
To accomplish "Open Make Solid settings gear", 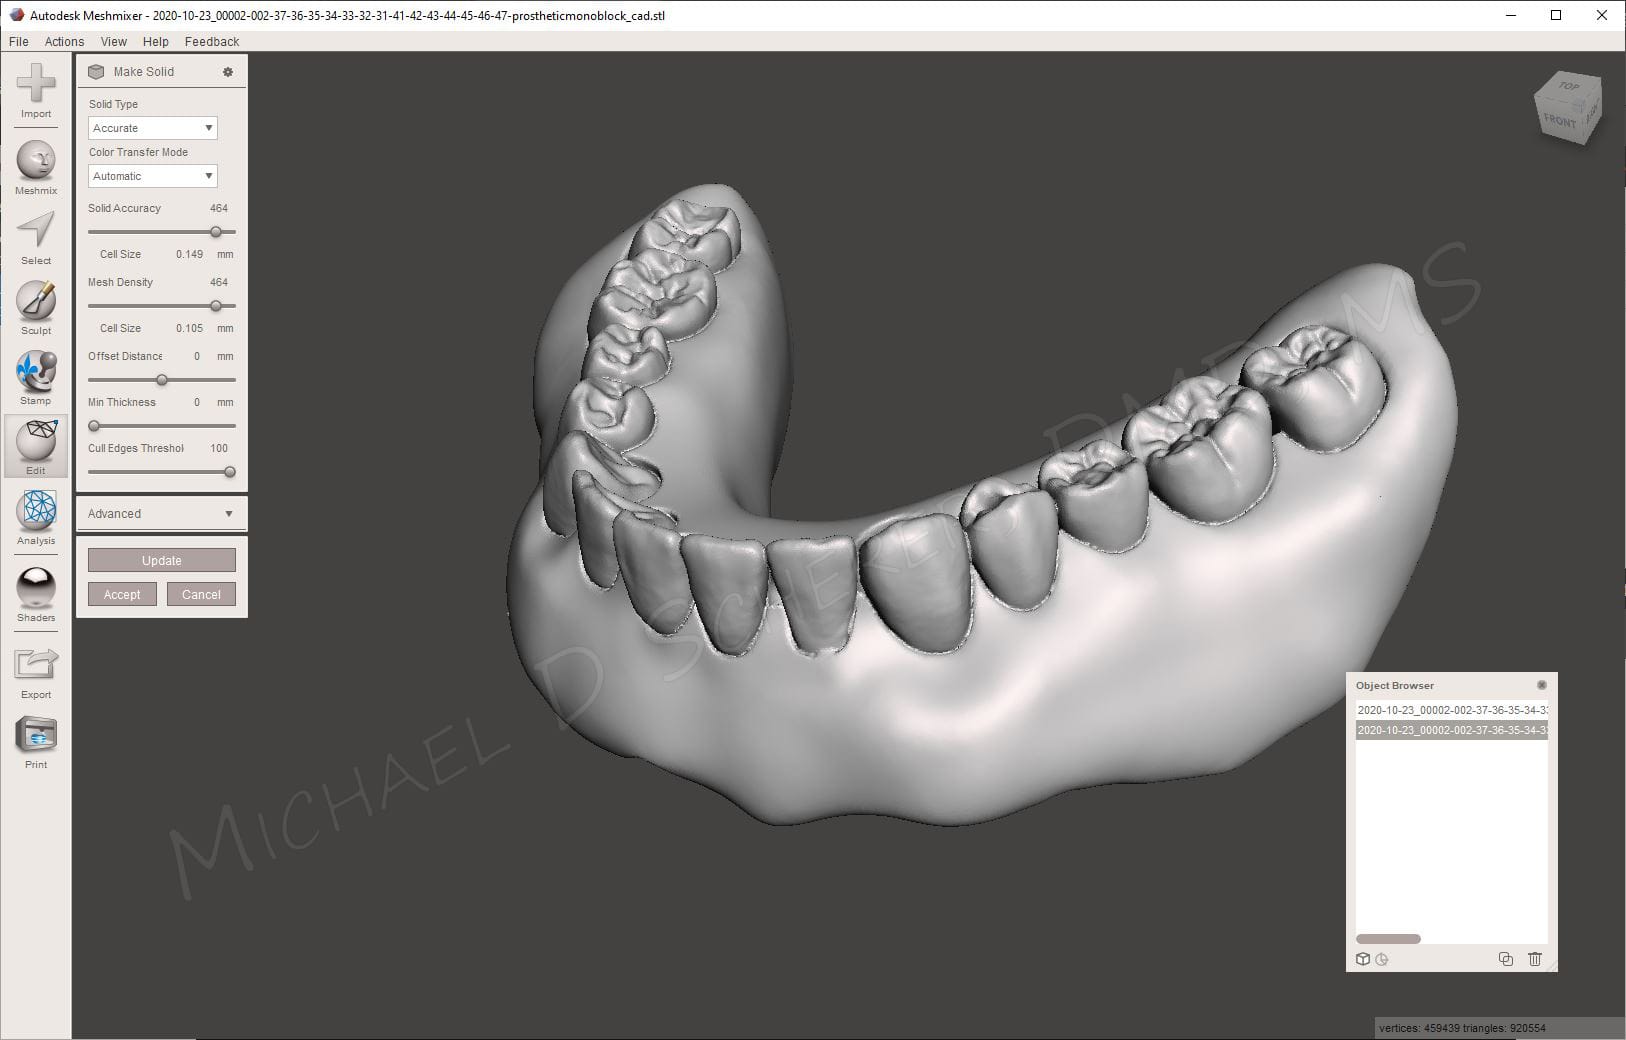I will [228, 72].
